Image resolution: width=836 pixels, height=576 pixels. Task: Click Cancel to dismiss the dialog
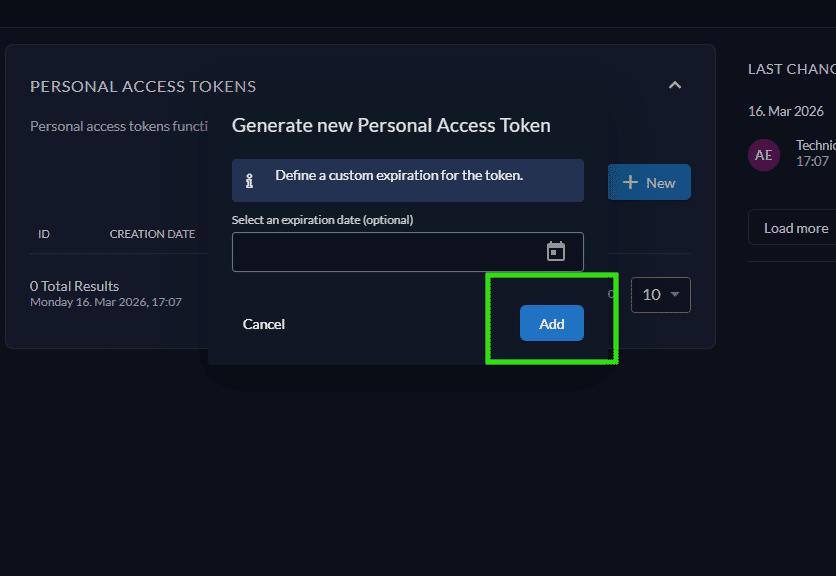click(x=263, y=323)
